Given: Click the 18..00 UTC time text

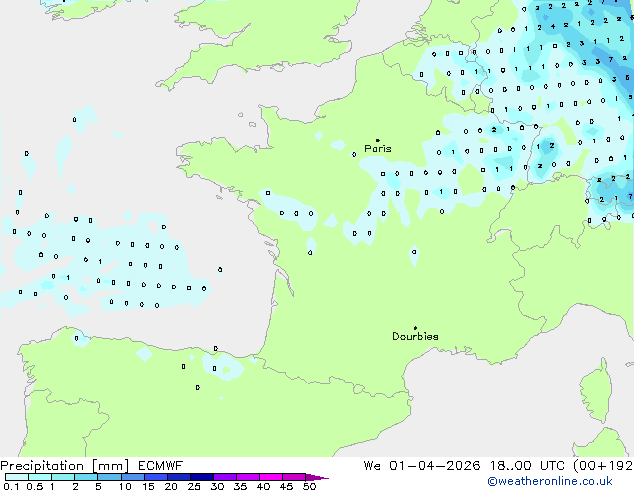Looking at the screenshot, I should click(x=527, y=466).
